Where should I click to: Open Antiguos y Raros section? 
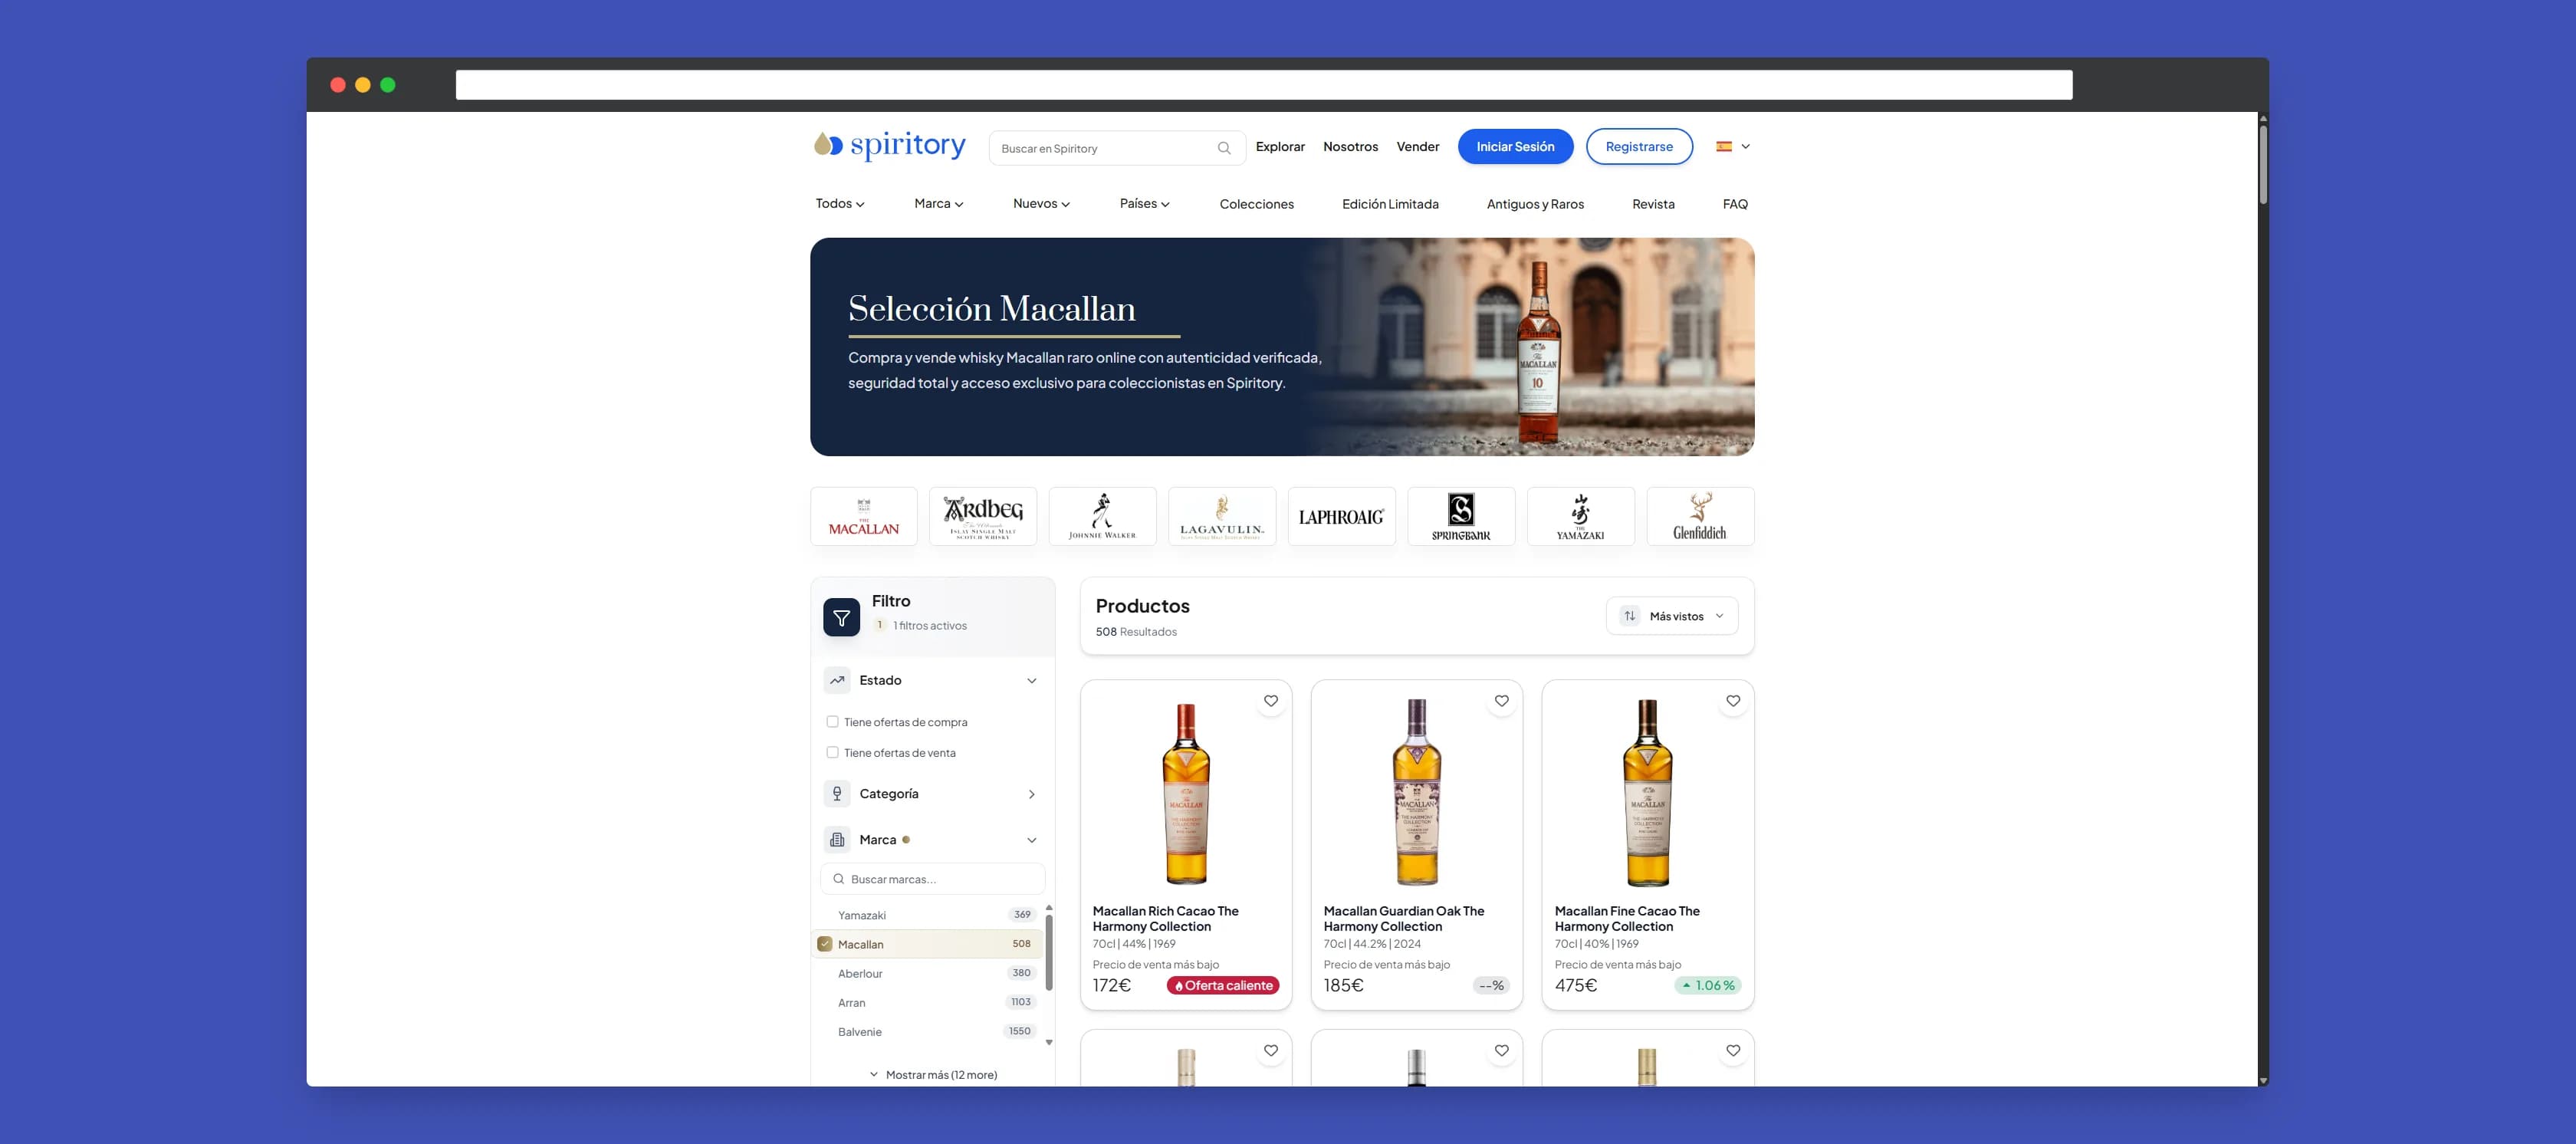click(x=1535, y=204)
